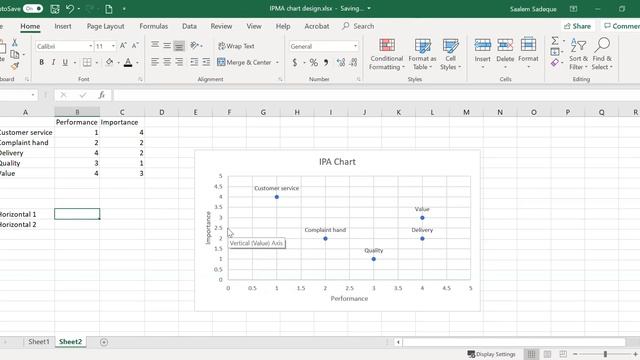Open the Merge & Center dropdown arrow

tap(277, 62)
